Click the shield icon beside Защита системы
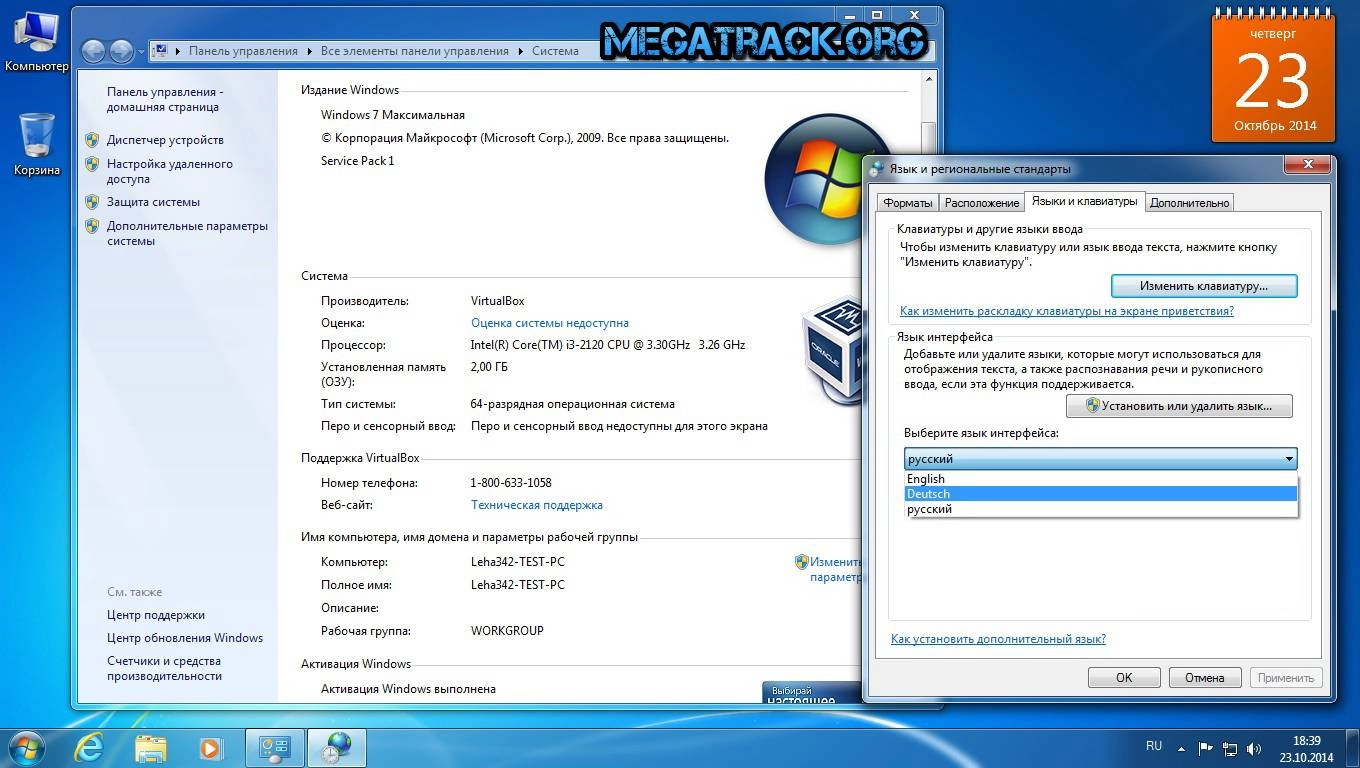Viewport: 1360px width, 768px height. pyautogui.click(x=92, y=202)
